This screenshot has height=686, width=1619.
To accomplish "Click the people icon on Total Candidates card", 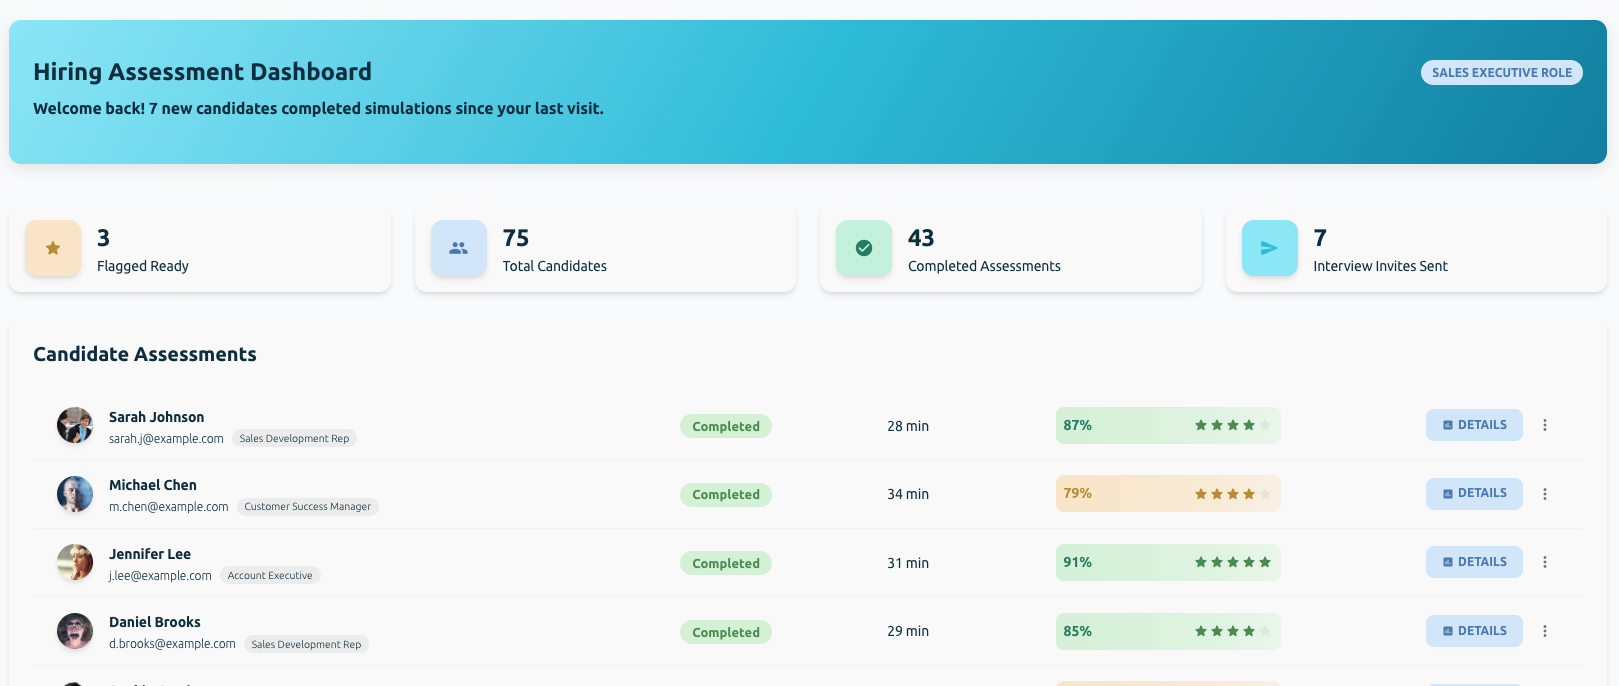I will click(459, 248).
